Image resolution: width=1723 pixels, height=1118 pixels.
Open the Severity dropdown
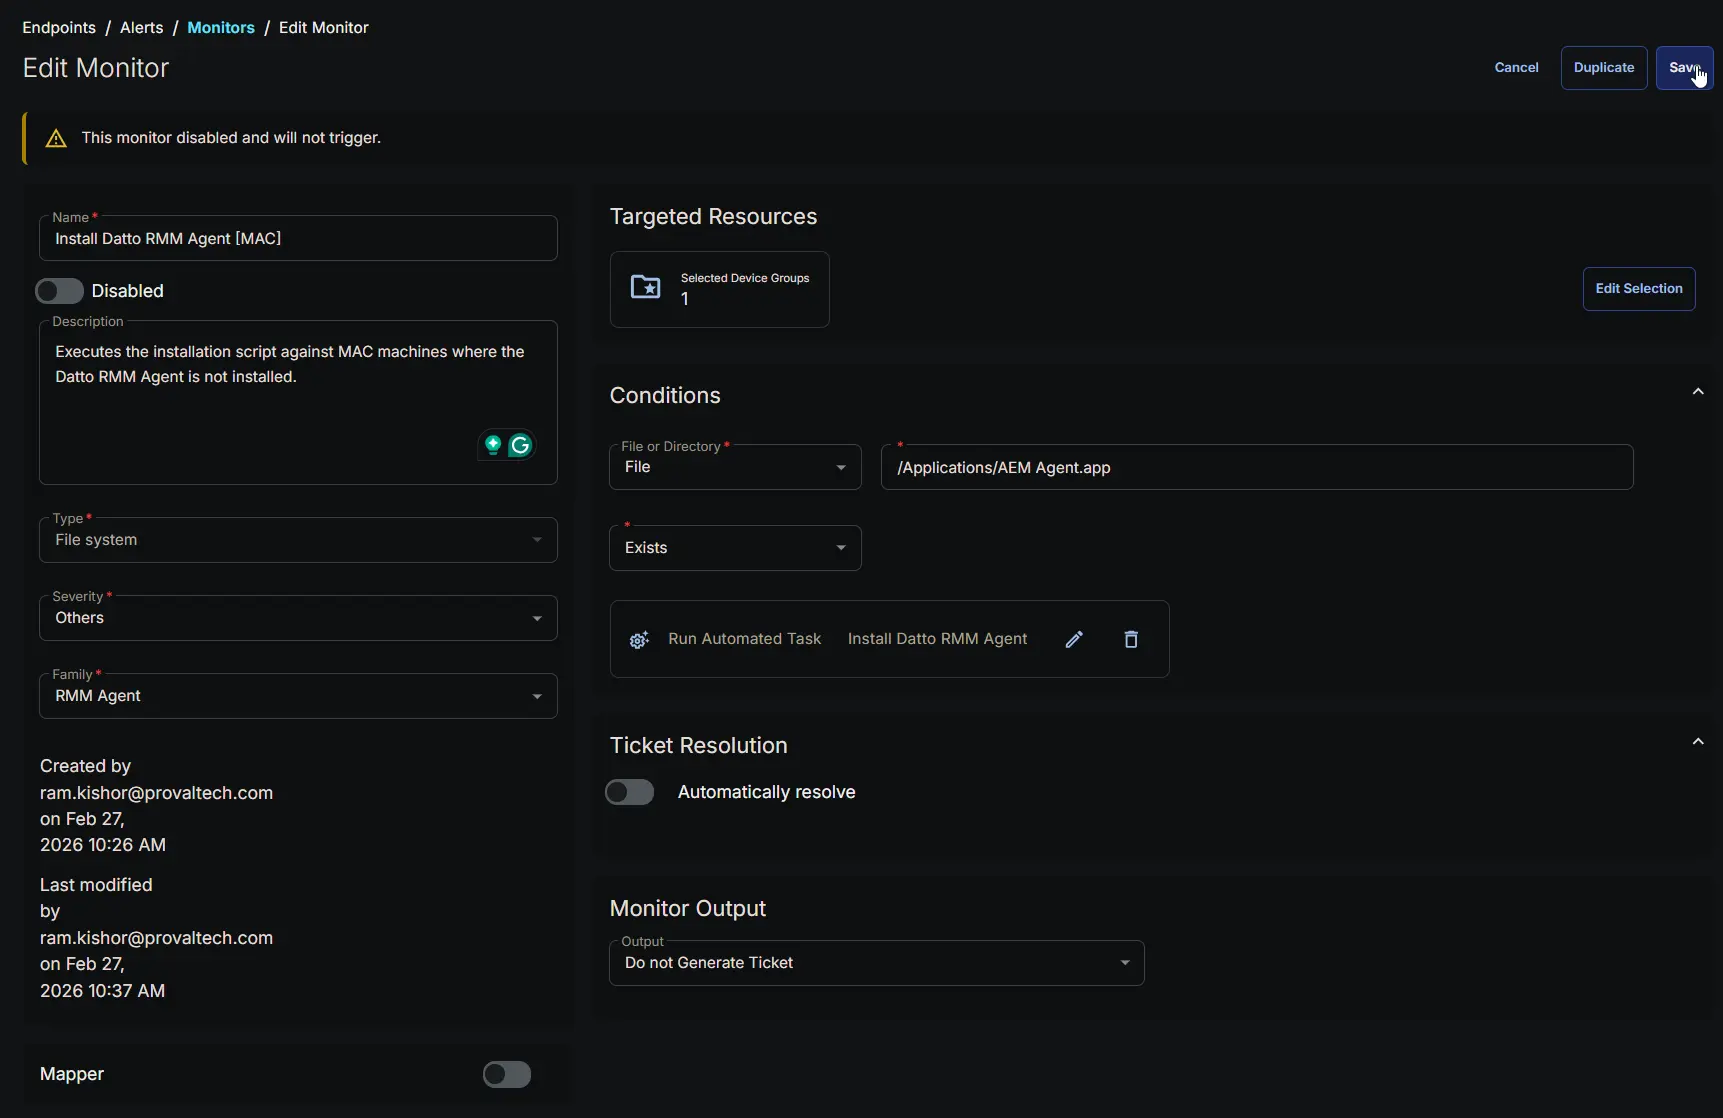click(298, 618)
